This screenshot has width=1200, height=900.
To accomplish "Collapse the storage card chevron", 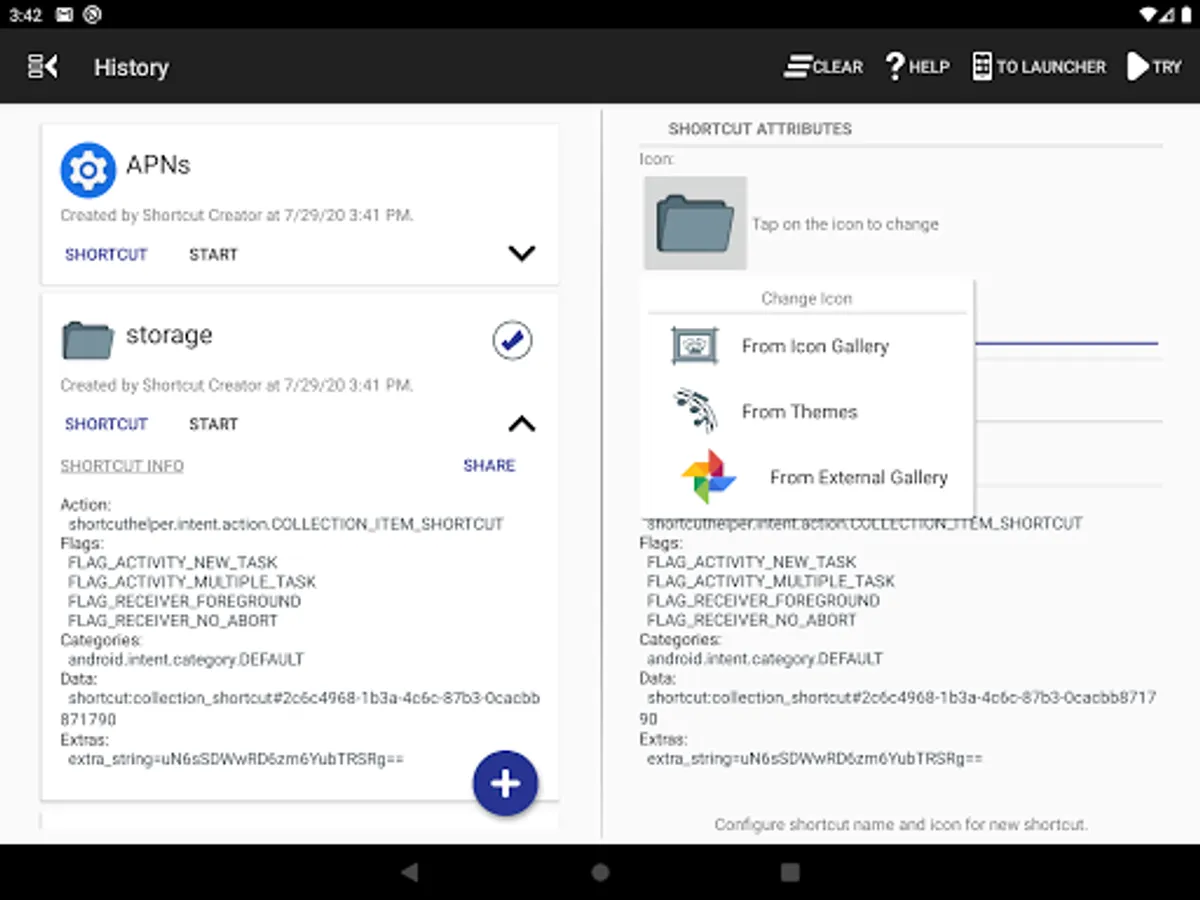I will point(522,424).
